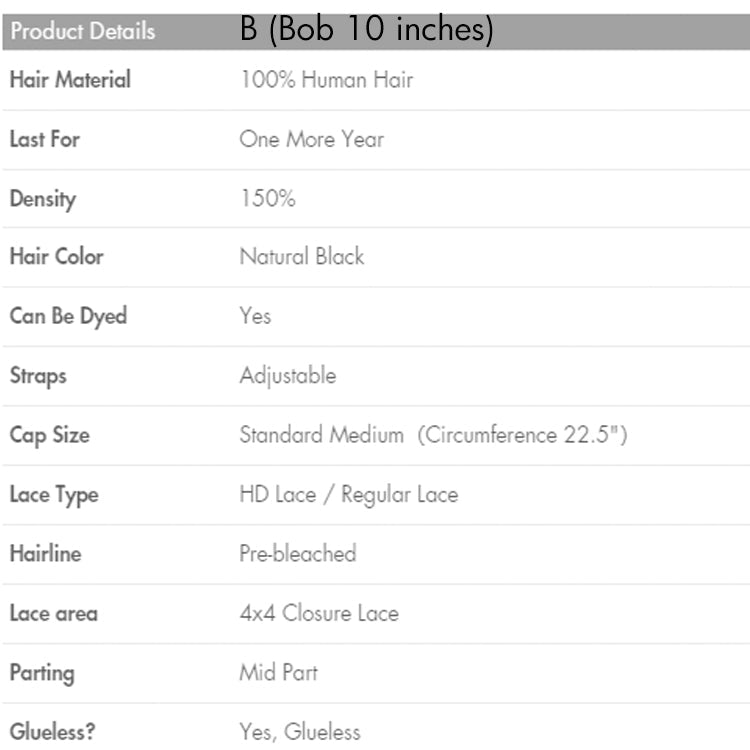
Task: Select the Adjustable straps value
Action: (x=288, y=376)
